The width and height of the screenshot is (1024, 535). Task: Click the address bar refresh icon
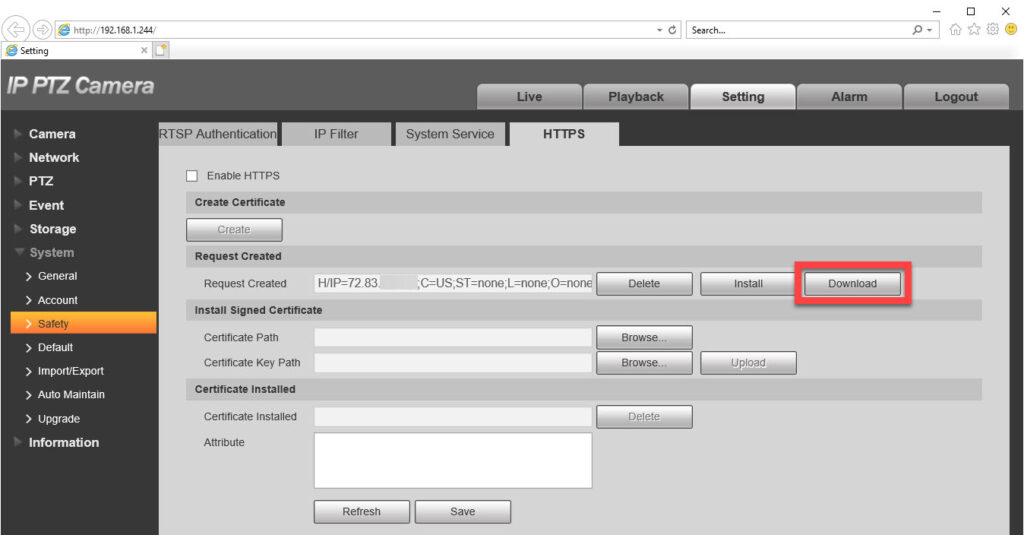(x=672, y=30)
